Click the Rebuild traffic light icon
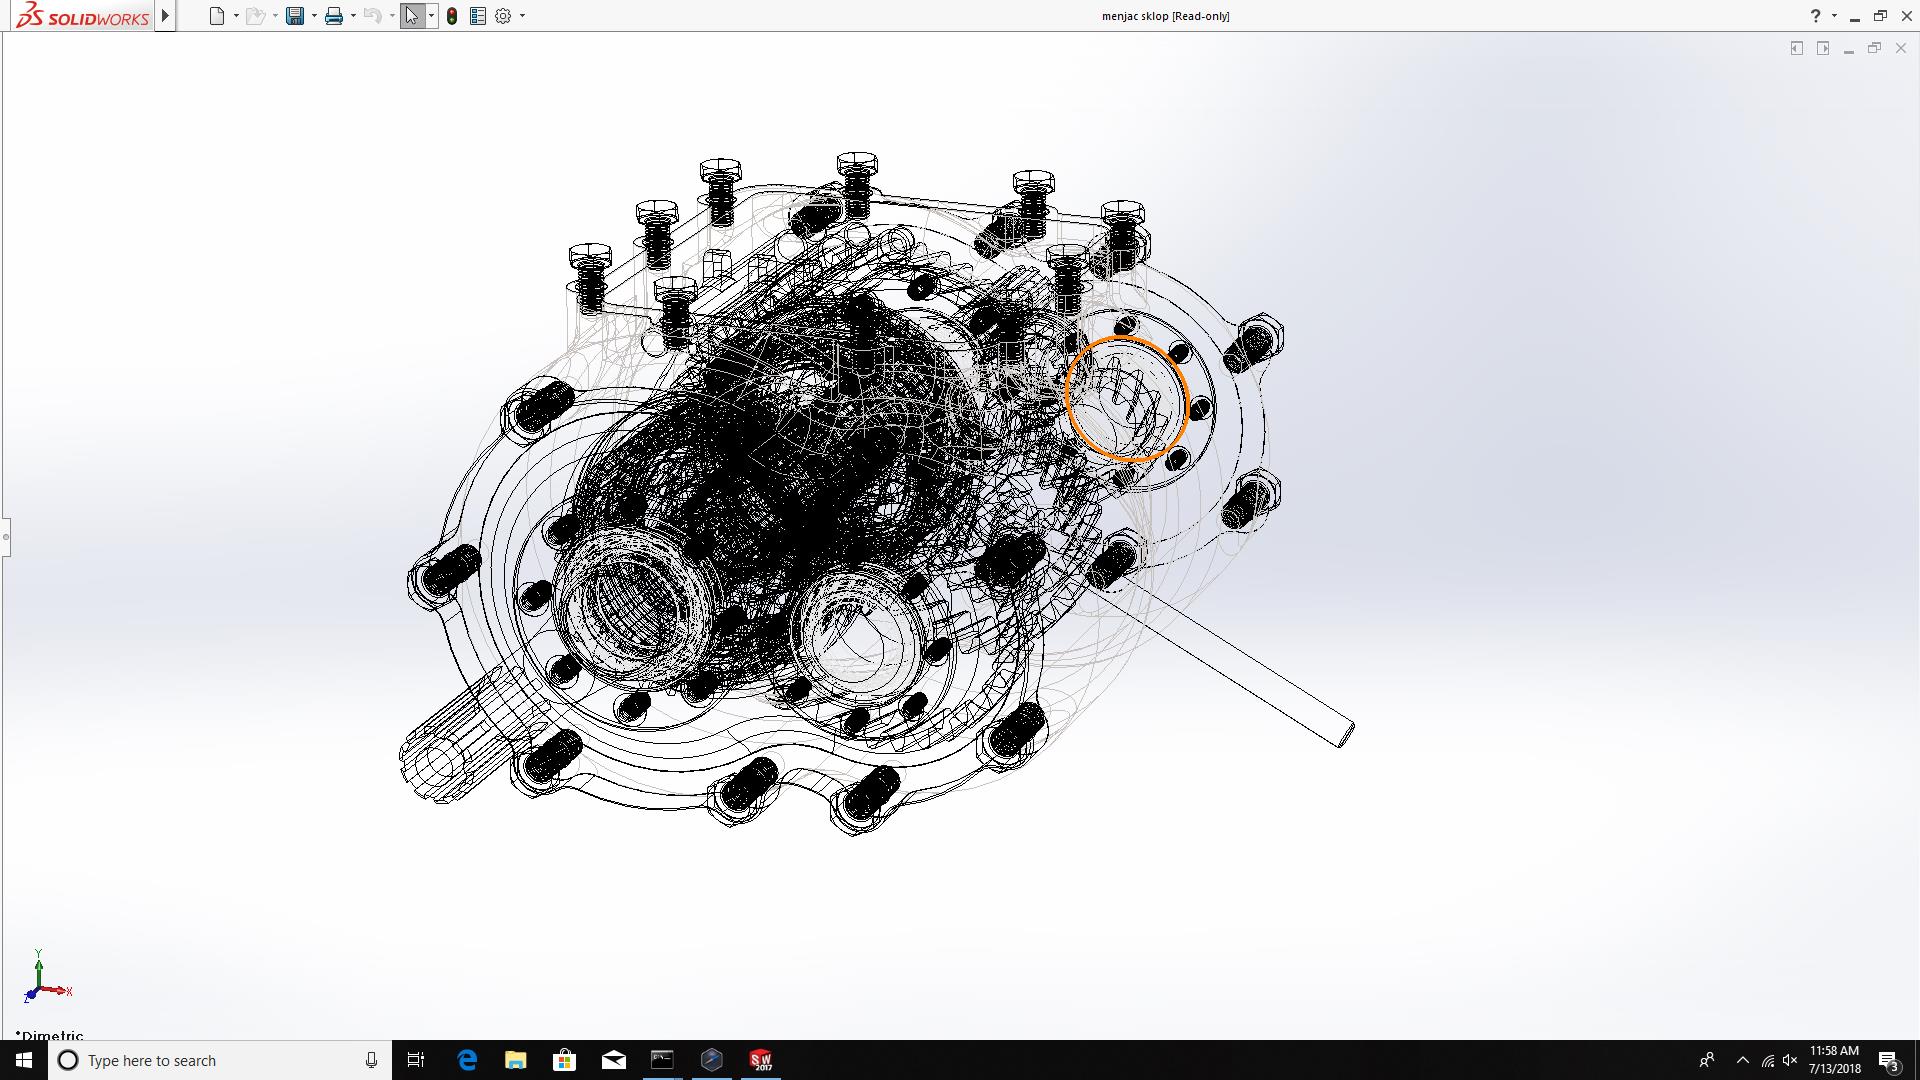Screen dimensions: 1920x1080 (452, 16)
